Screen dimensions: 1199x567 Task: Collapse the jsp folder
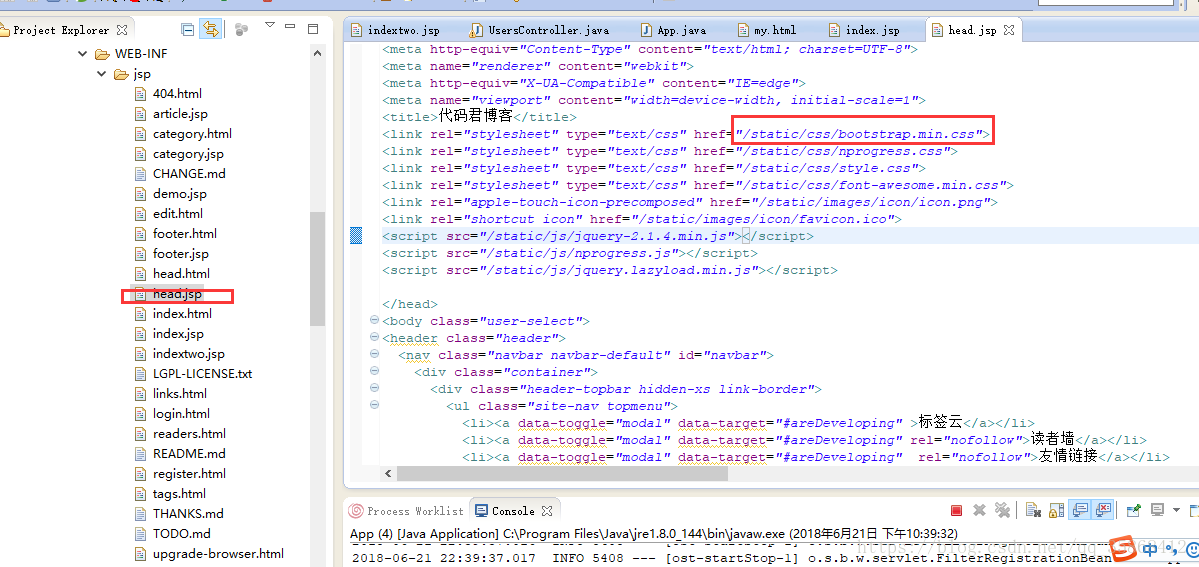101,74
